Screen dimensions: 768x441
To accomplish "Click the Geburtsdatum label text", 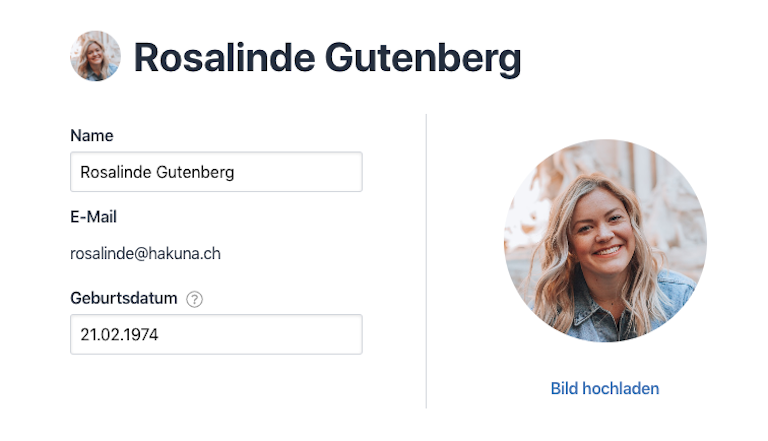I will coord(123,298).
